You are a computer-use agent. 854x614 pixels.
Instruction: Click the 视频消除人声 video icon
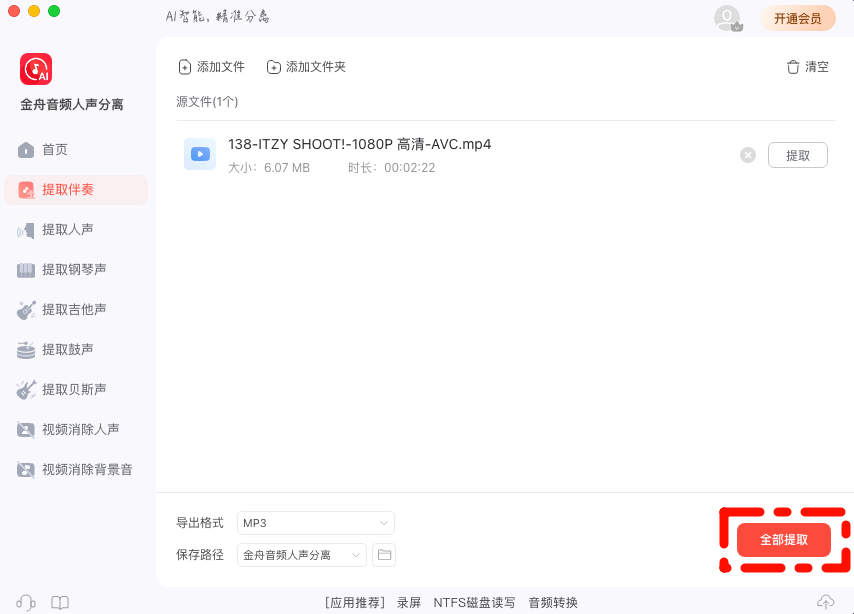click(26, 430)
